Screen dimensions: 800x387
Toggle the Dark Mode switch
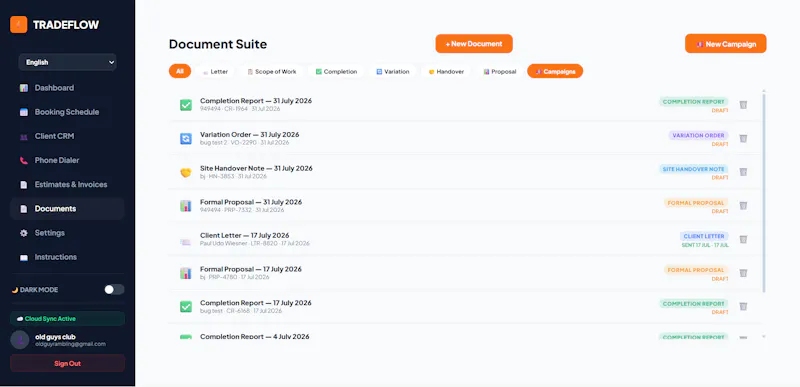pyautogui.click(x=114, y=290)
